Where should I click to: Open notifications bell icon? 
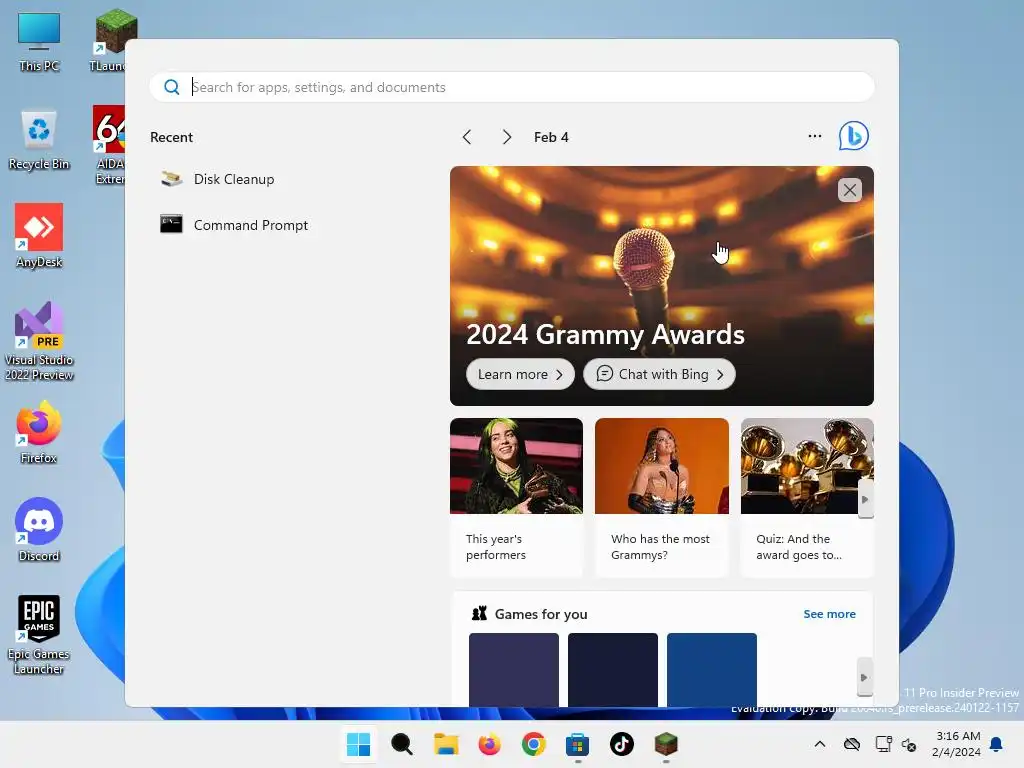[x=997, y=744]
